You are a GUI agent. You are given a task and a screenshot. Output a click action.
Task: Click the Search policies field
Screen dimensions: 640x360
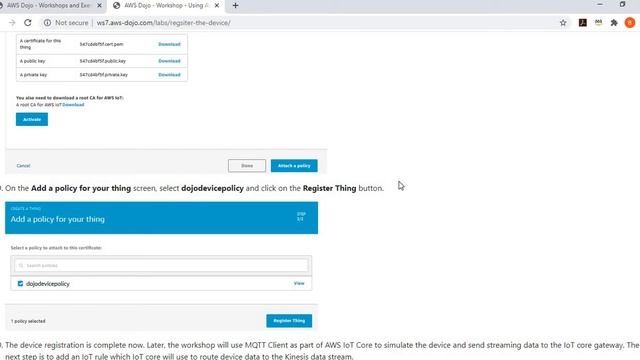tap(161, 265)
